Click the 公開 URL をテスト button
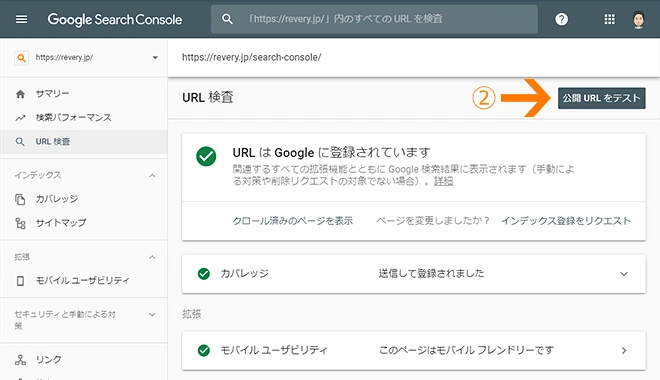Image resolution: width=660 pixels, height=380 pixels. coord(601,98)
